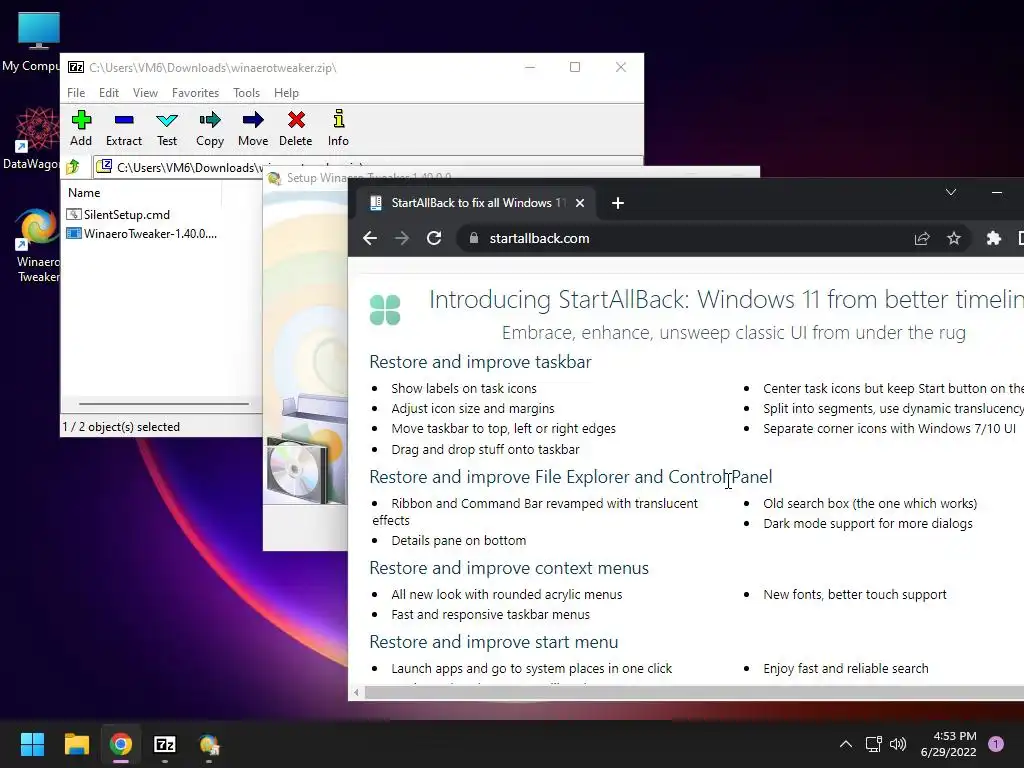Click the StartAllBack green clover logo
Image resolution: width=1024 pixels, height=768 pixels.
(385, 310)
